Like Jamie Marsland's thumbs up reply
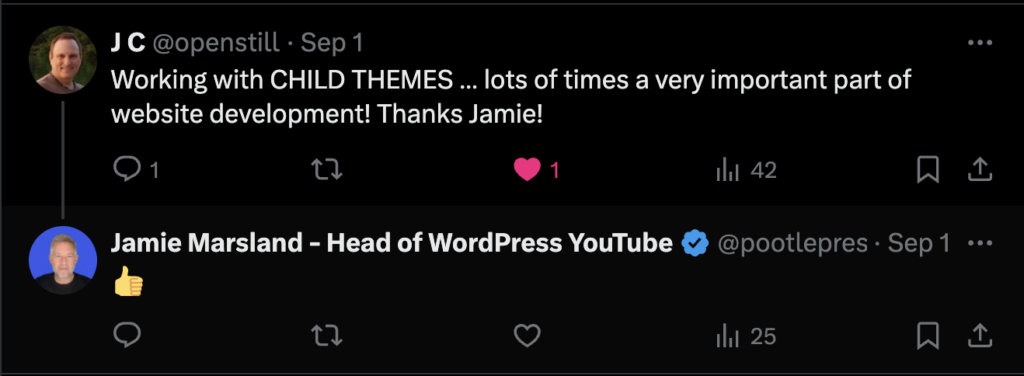 (x=527, y=336)
